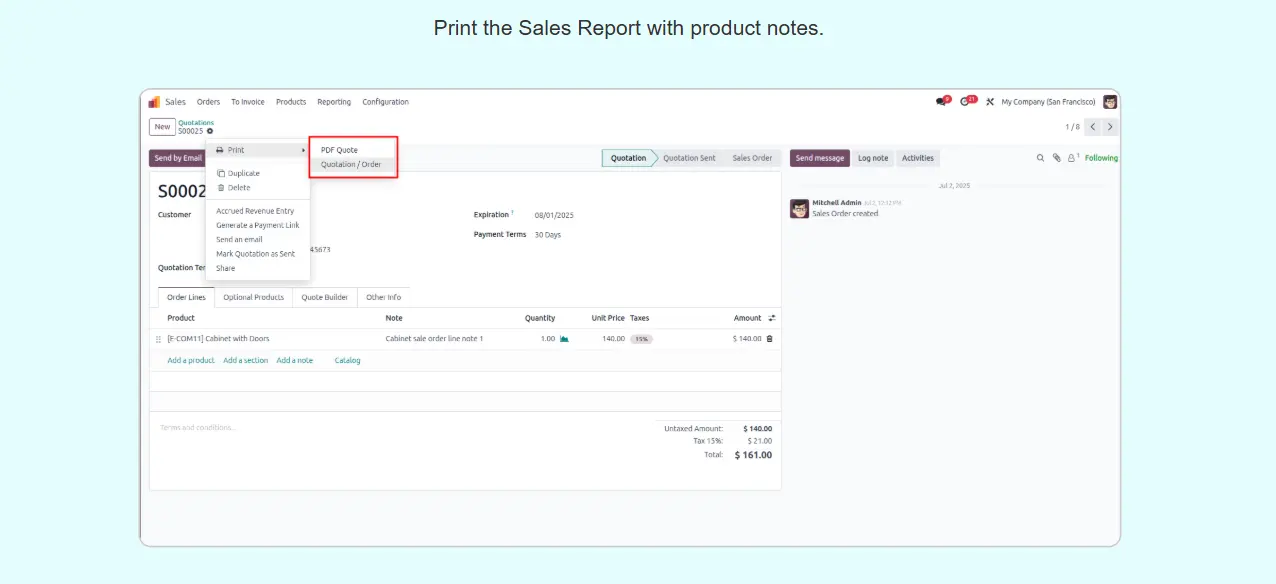Go to the next record arrow
The height and width of the screenshot is (584, 1276).
tap(1110, 127)
